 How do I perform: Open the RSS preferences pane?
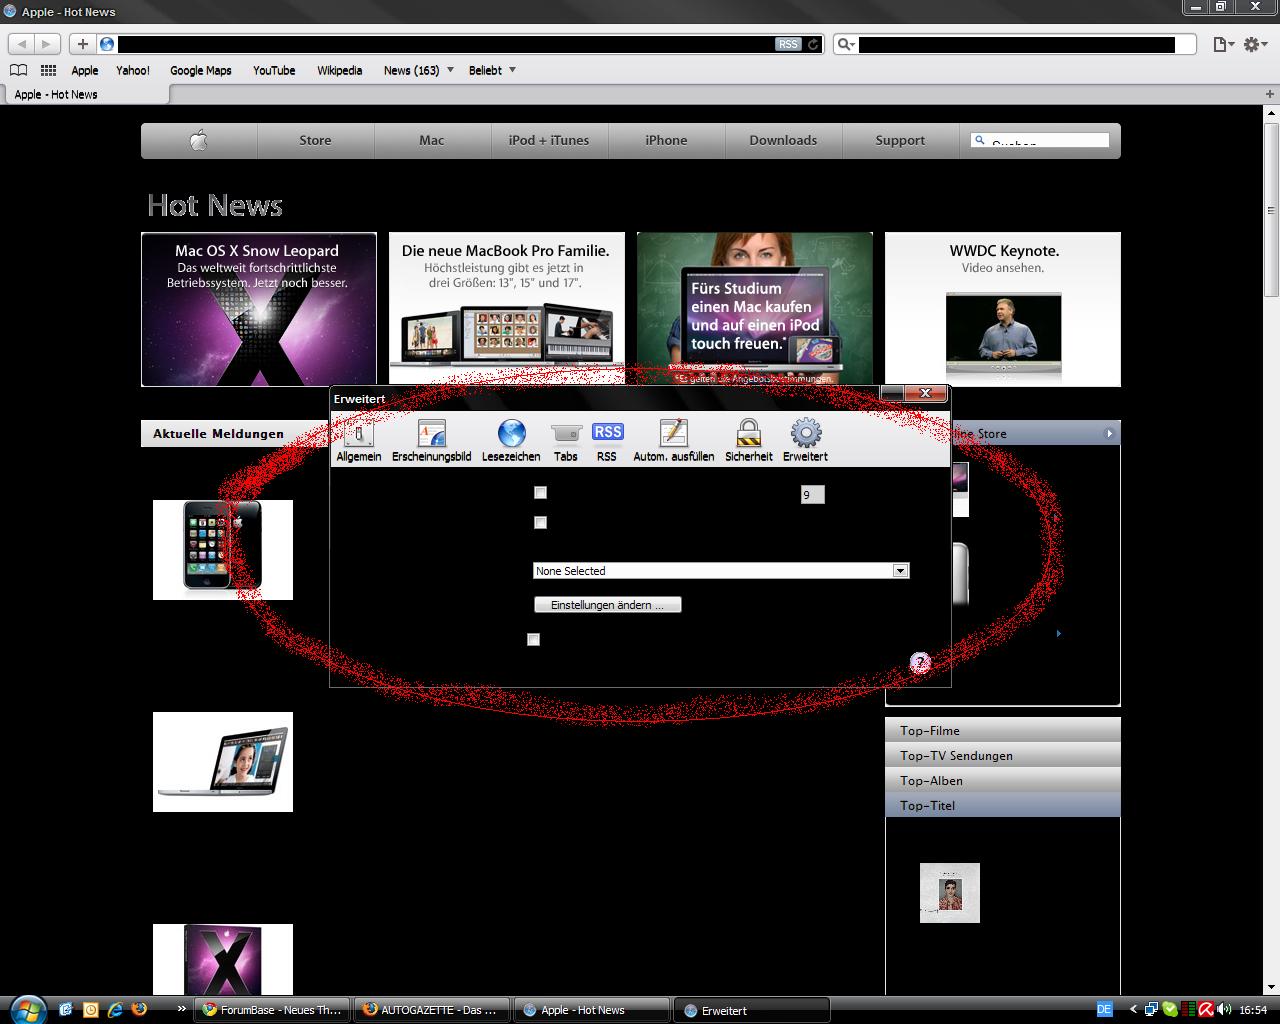[607, 440]
